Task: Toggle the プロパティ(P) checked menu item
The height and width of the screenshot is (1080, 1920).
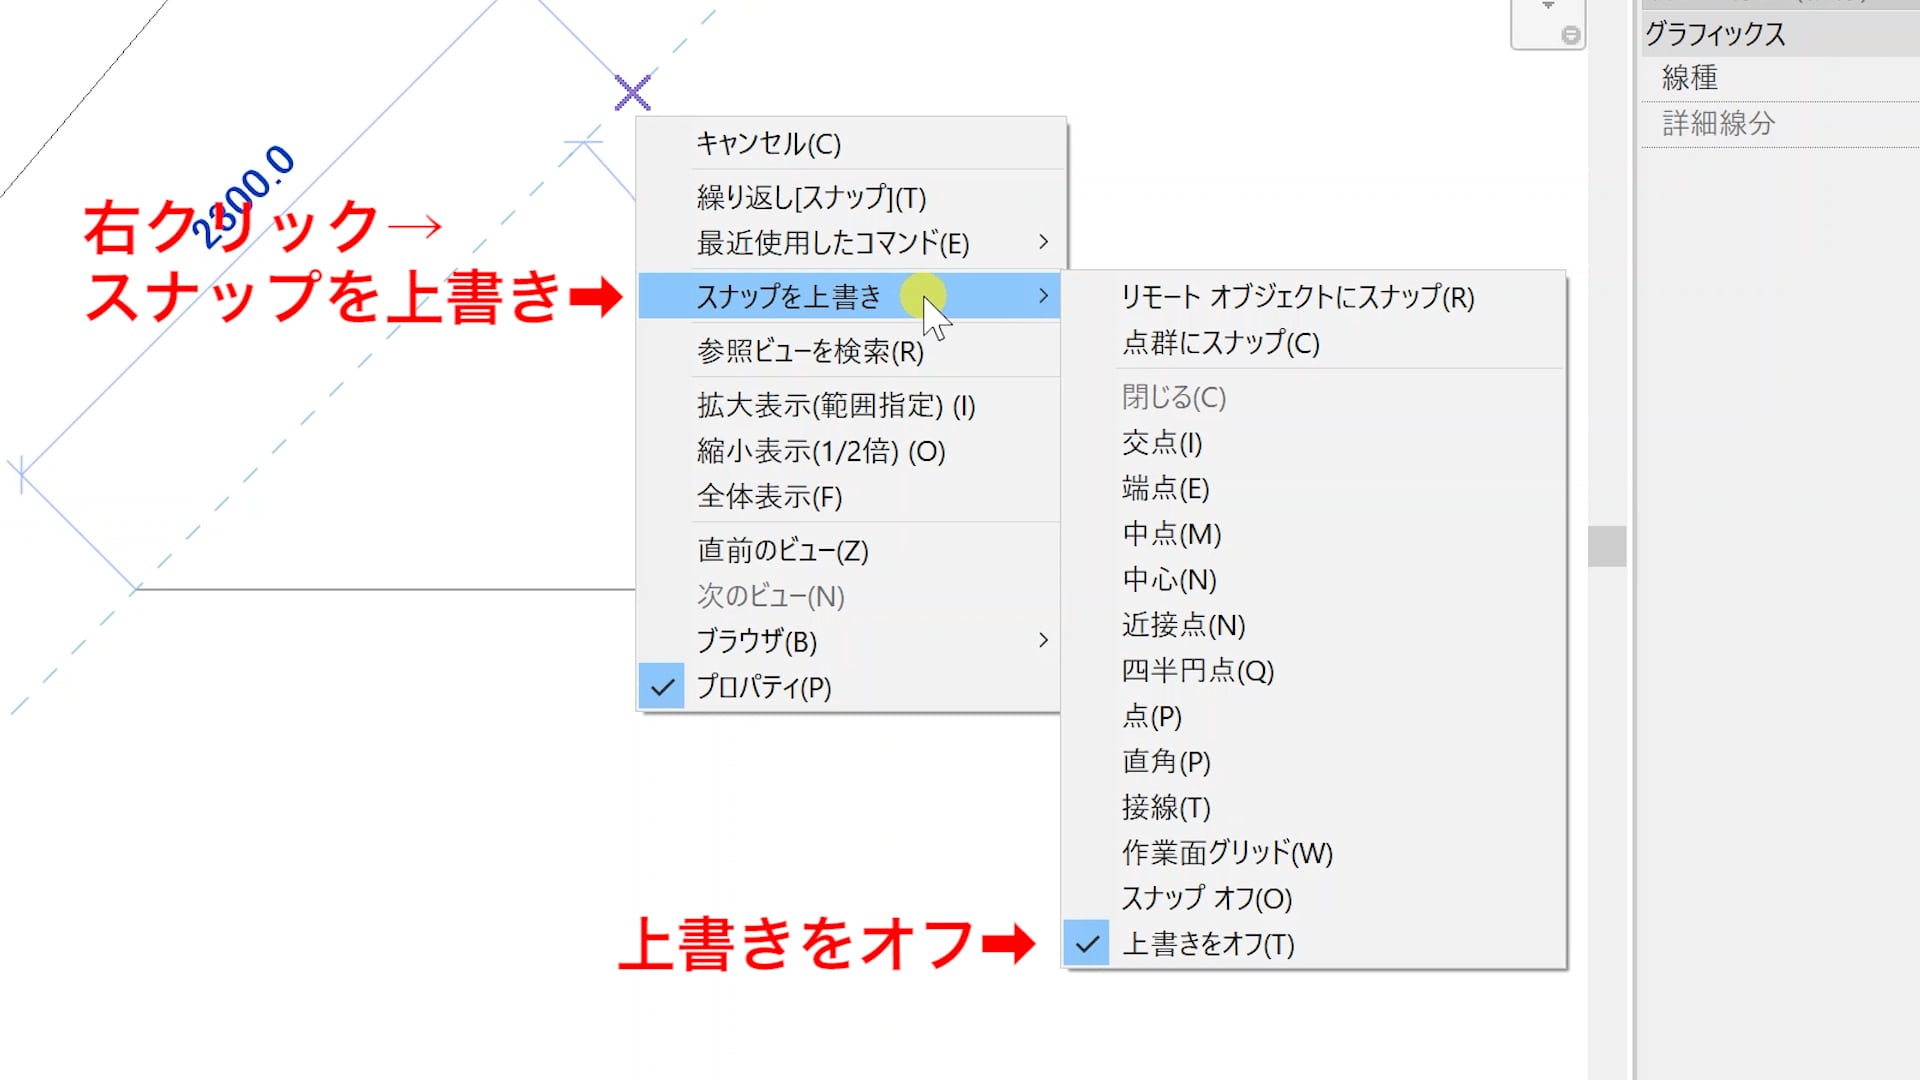Action: pos(763,687)
